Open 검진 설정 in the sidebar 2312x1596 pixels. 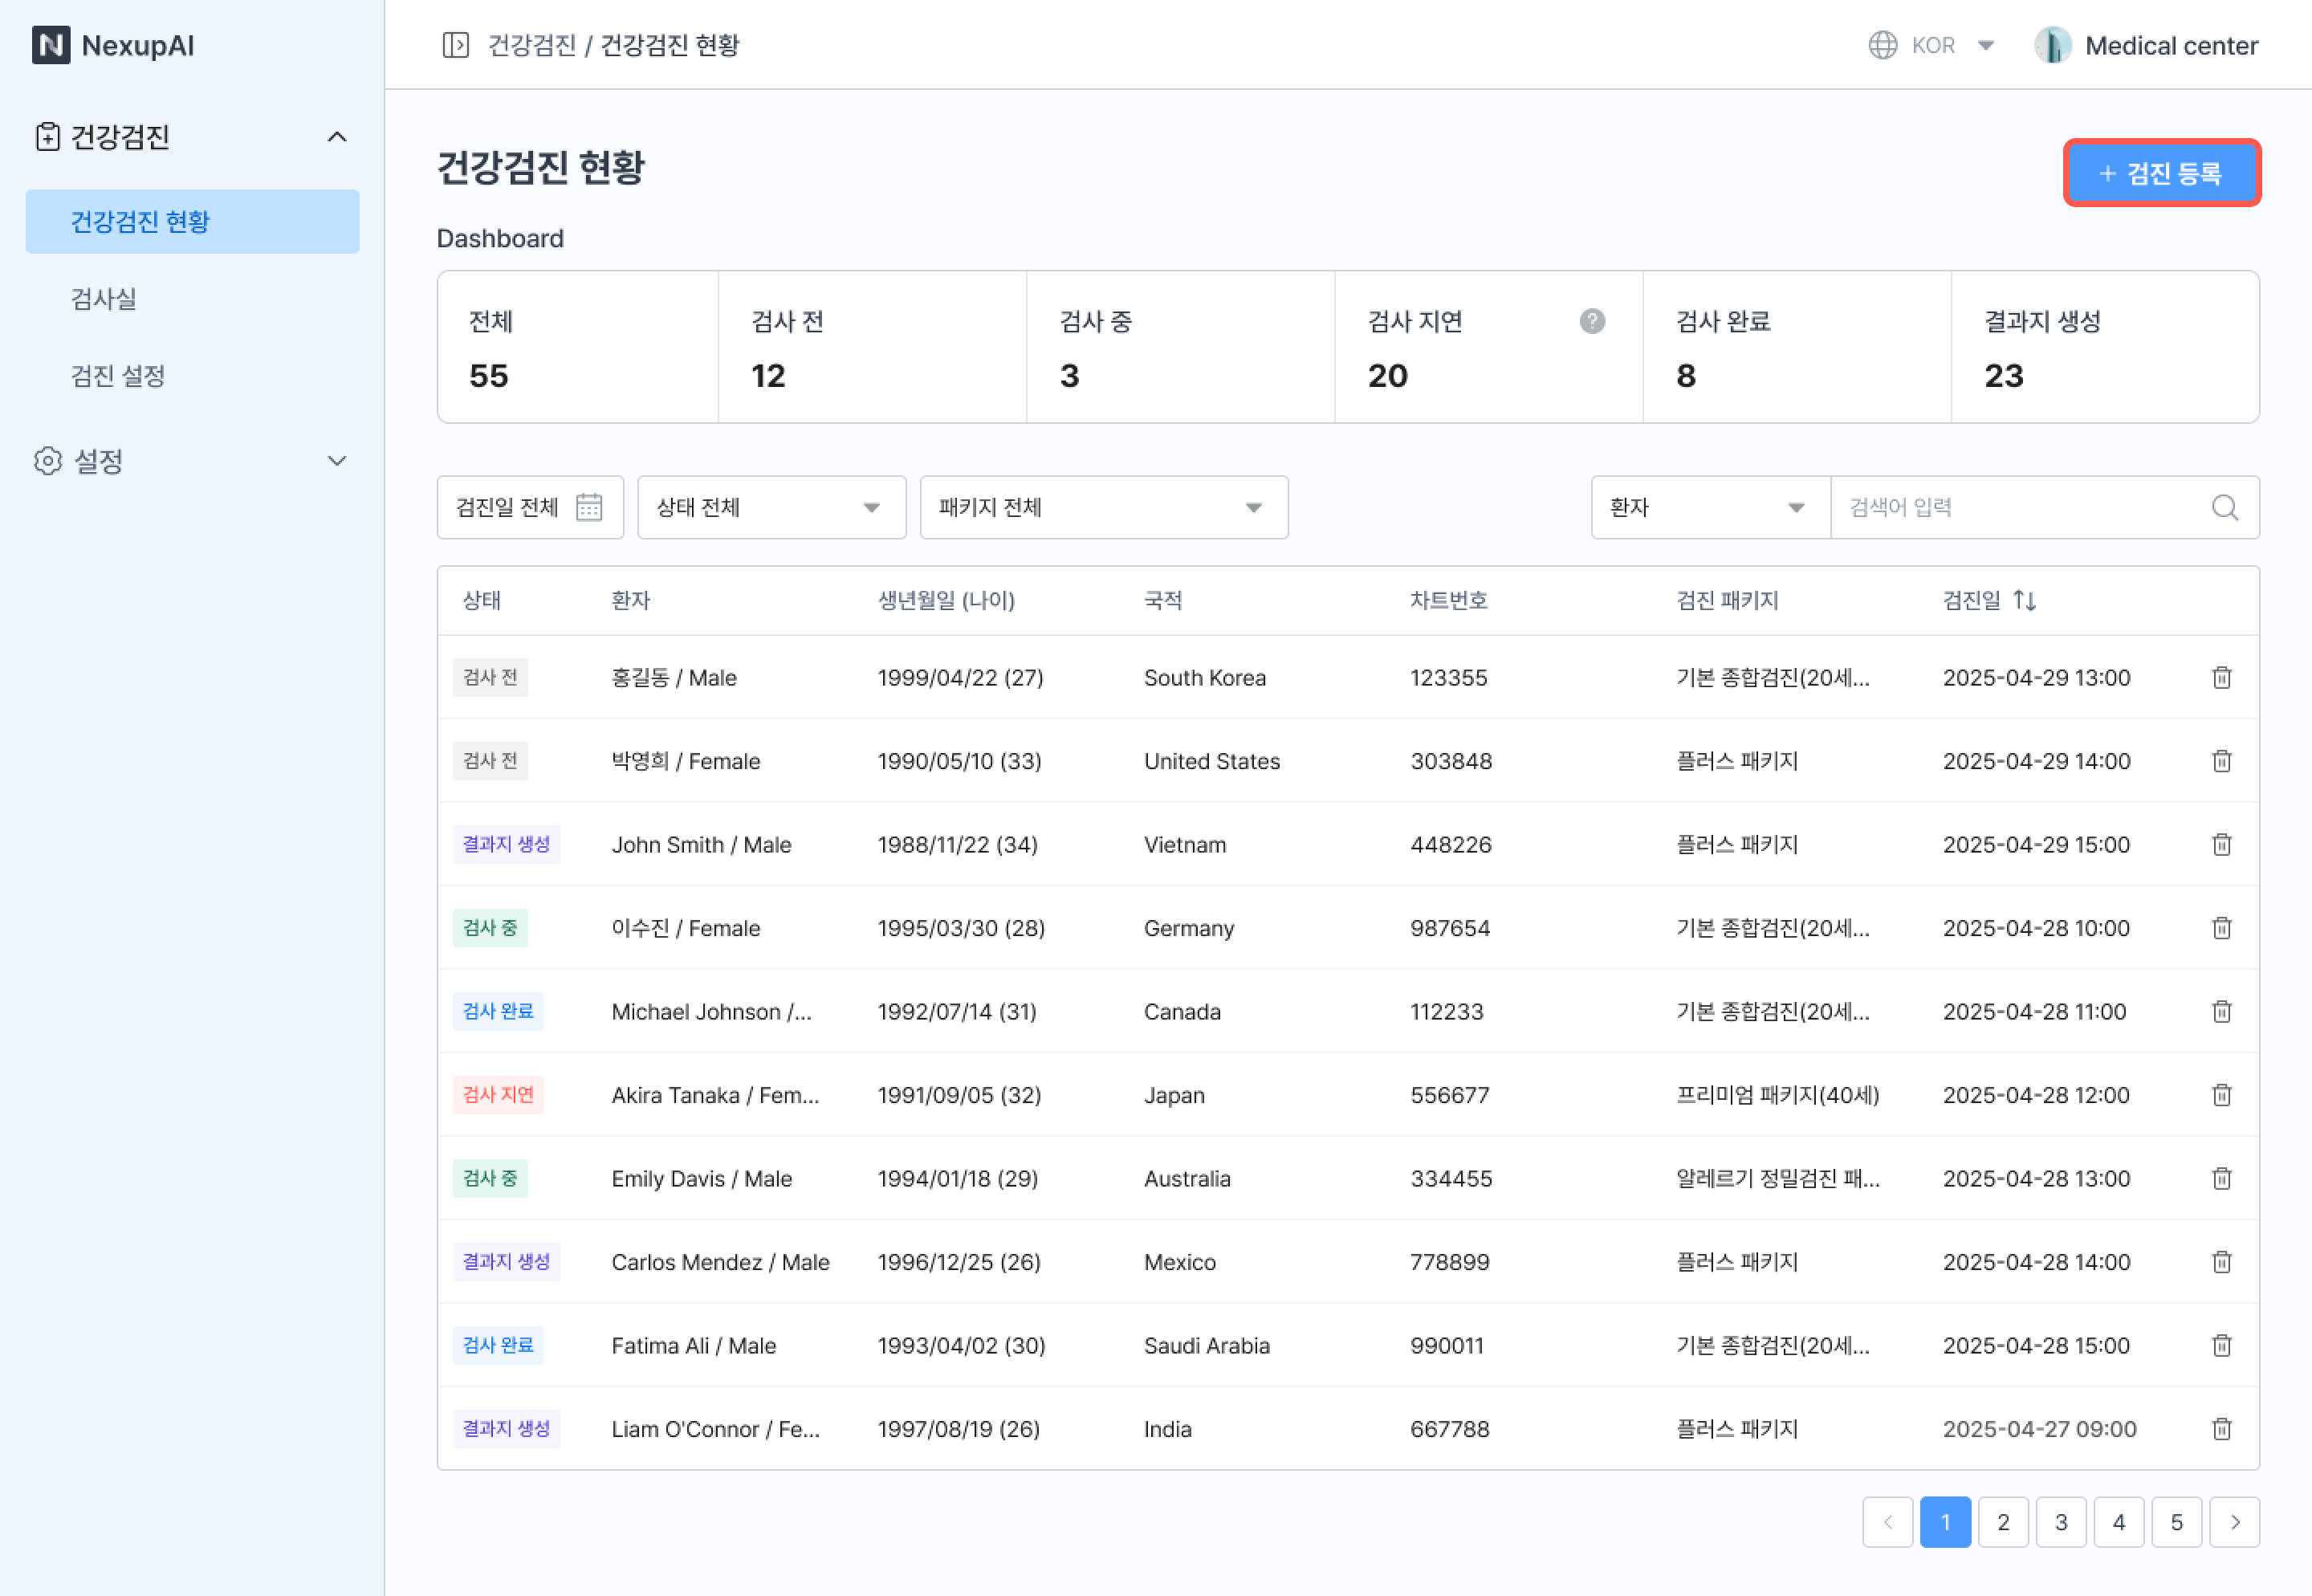[118, 376]
